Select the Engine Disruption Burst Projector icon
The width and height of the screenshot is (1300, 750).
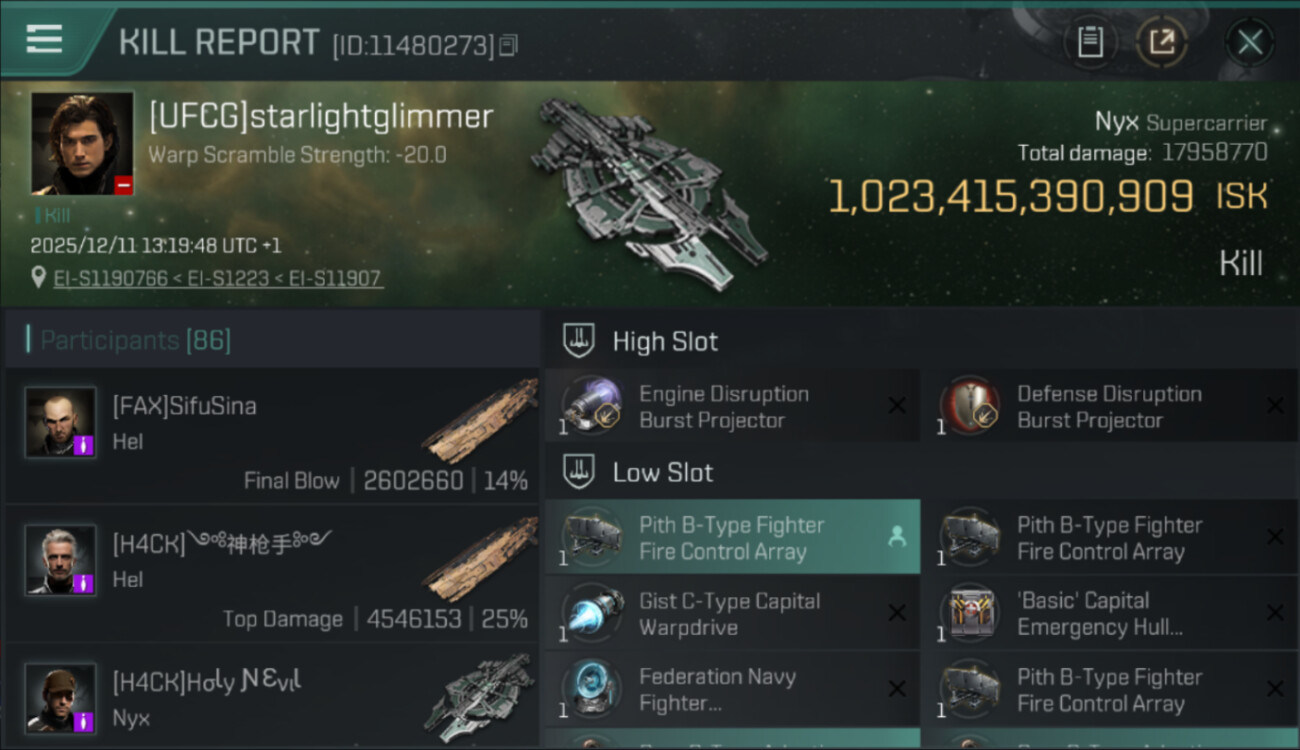(x=591, y=406)
